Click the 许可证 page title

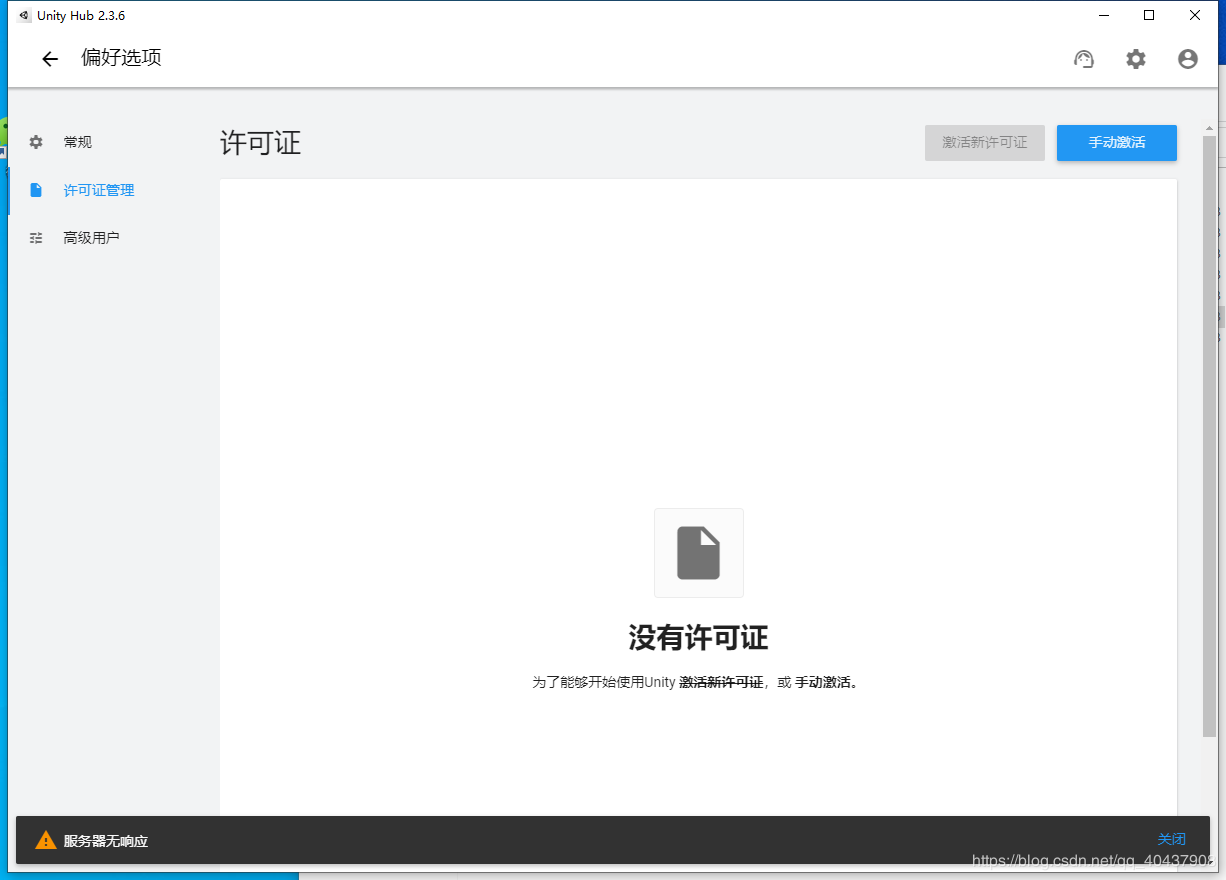tap(261, 143)
